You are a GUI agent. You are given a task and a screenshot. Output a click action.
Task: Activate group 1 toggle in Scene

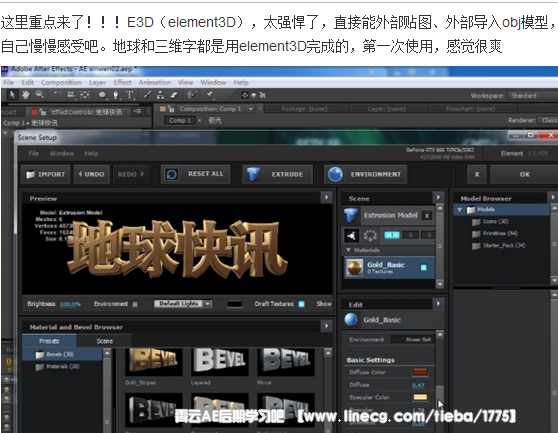click(x=392, y=235)
